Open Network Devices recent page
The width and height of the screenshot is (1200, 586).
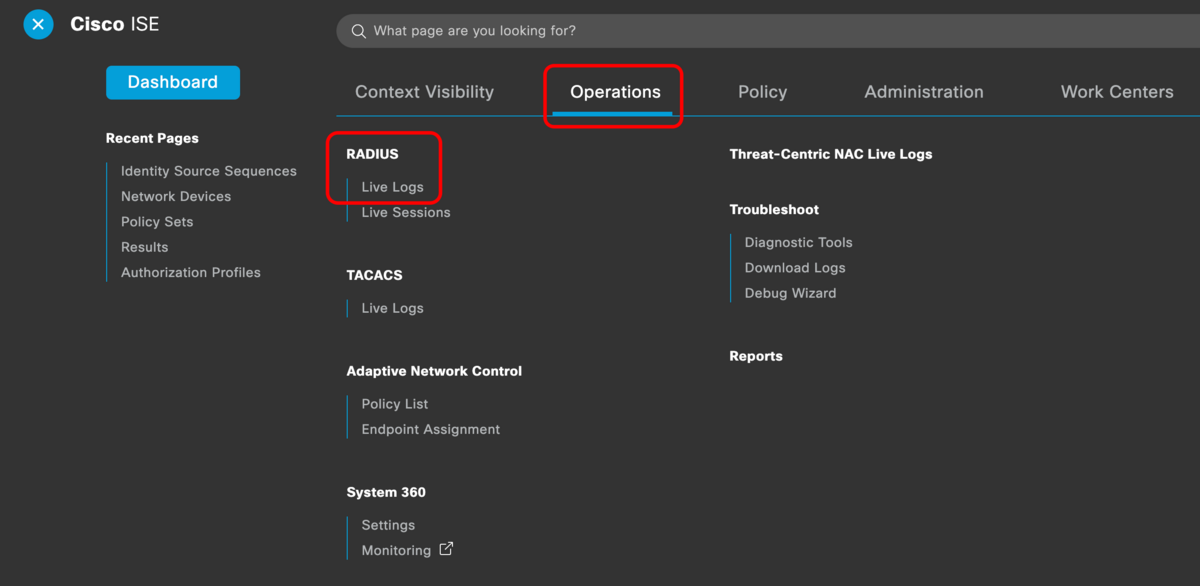point(176,196)
